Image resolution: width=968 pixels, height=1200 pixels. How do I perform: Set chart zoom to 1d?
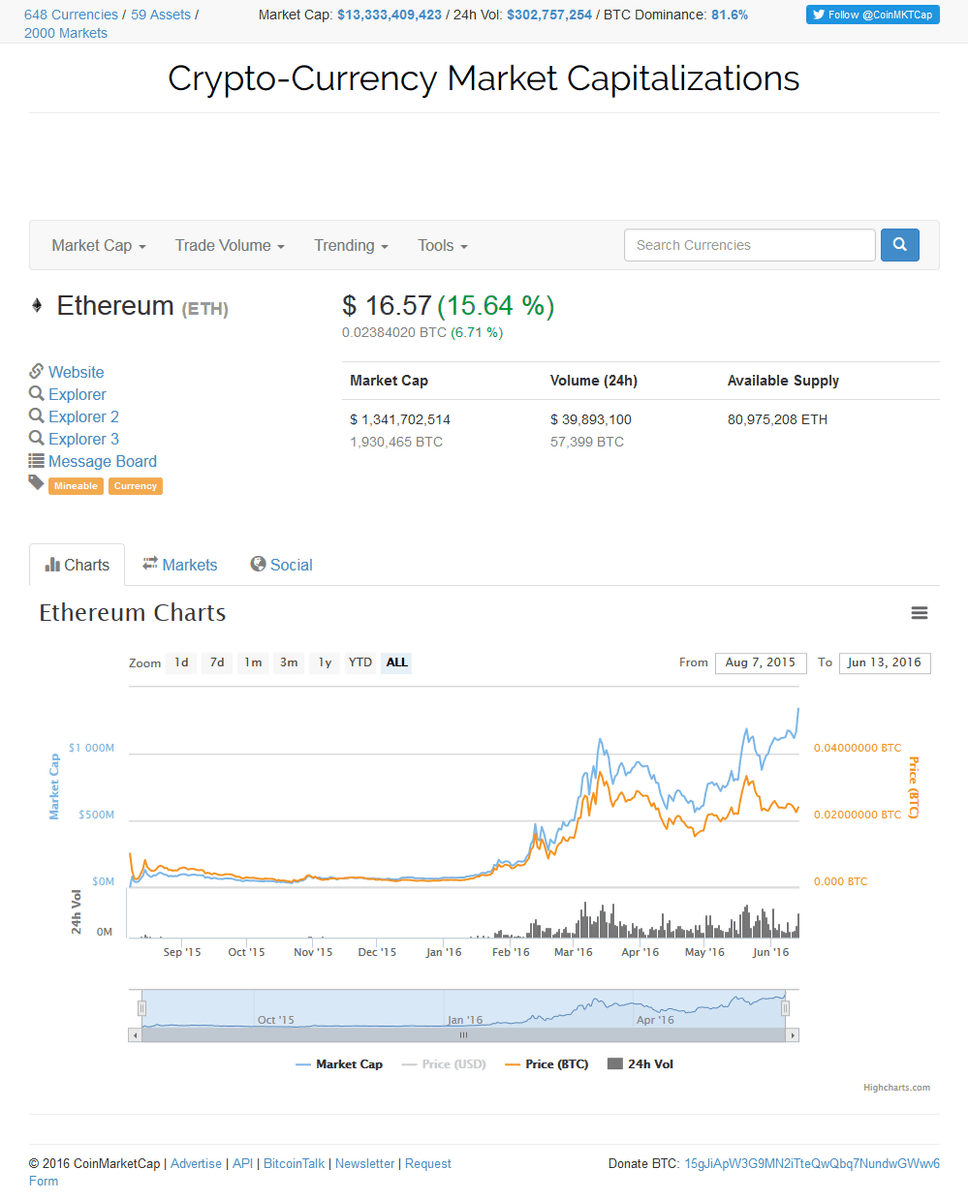coord(181,663)
